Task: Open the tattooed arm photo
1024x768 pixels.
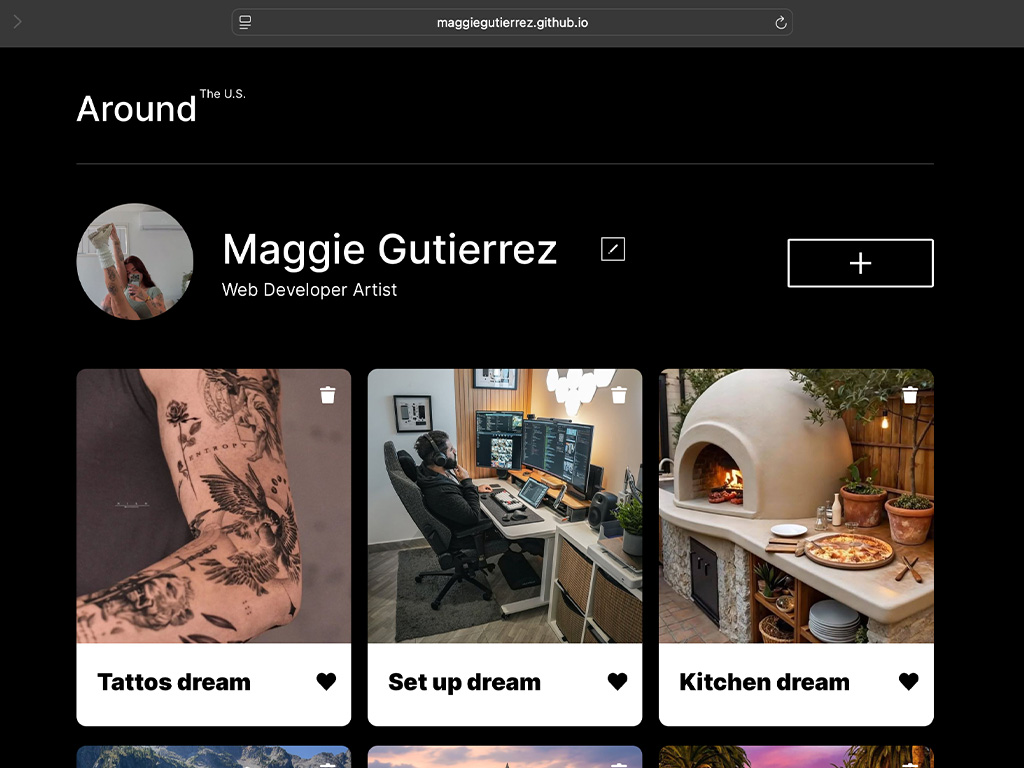Action: pyautogui.click(x=213, y=506)
